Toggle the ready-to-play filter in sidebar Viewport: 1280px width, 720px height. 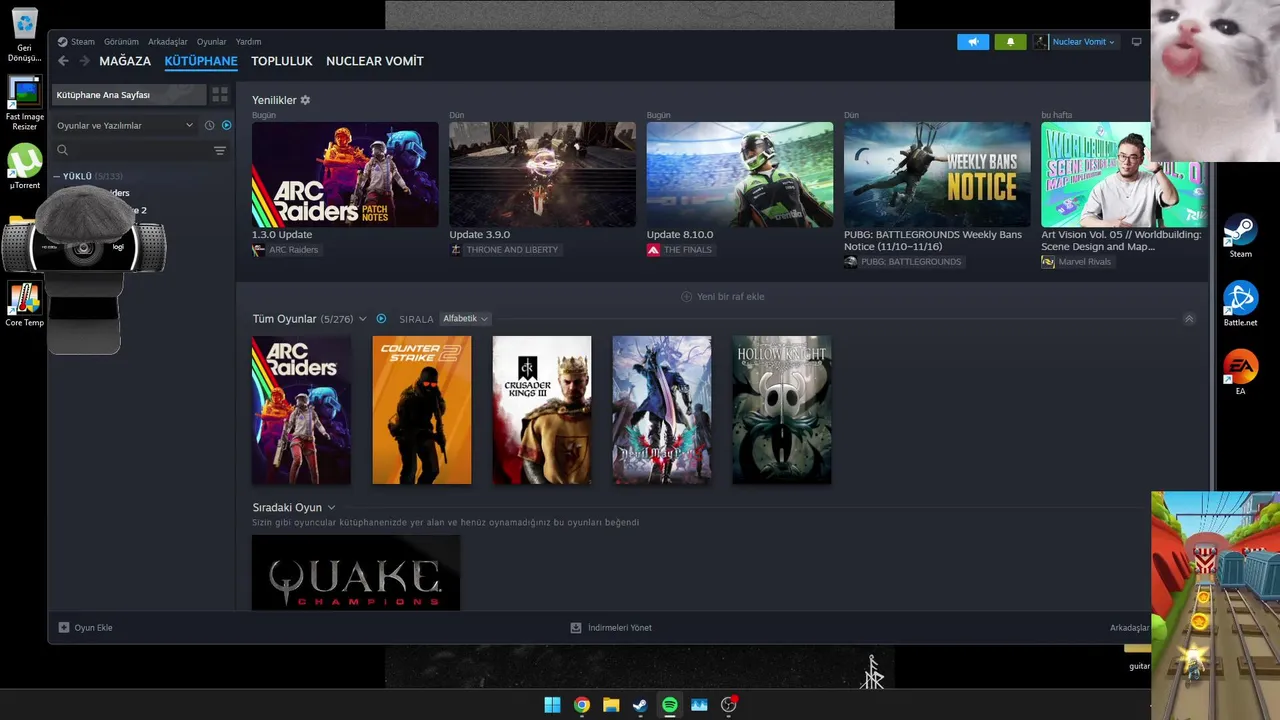point(227,125)
